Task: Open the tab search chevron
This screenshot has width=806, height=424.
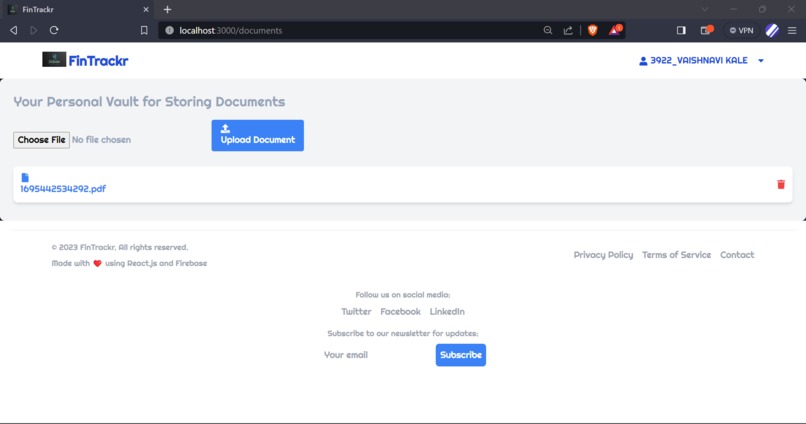Action: click(705, 9)
